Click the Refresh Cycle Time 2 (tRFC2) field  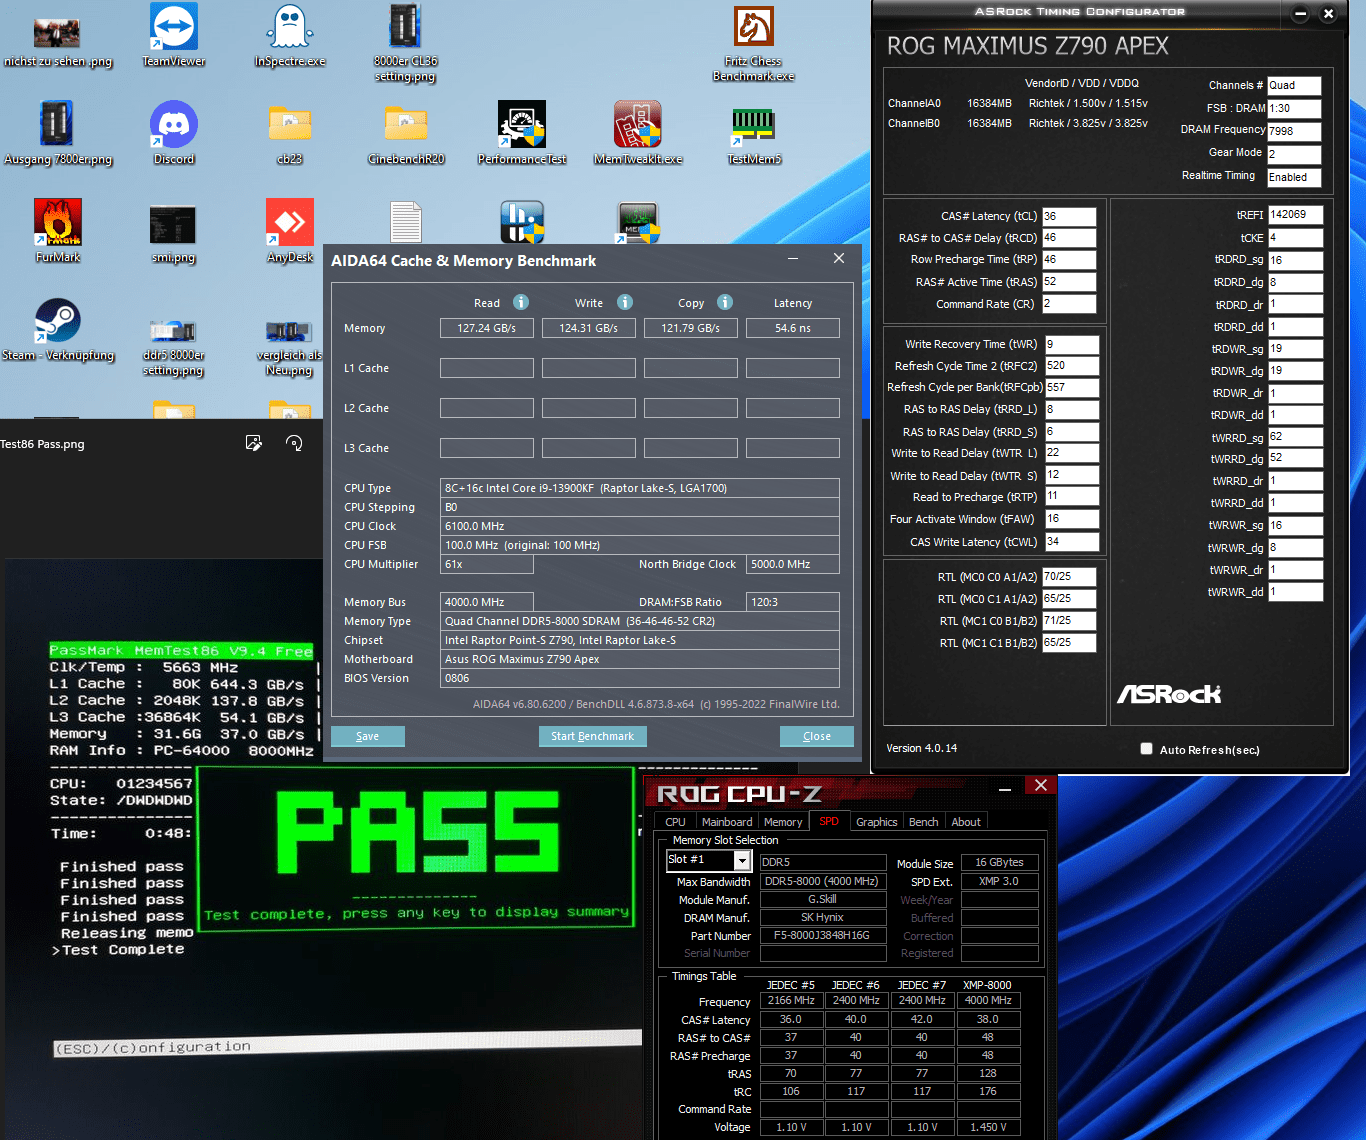(x=1072, y=366)
